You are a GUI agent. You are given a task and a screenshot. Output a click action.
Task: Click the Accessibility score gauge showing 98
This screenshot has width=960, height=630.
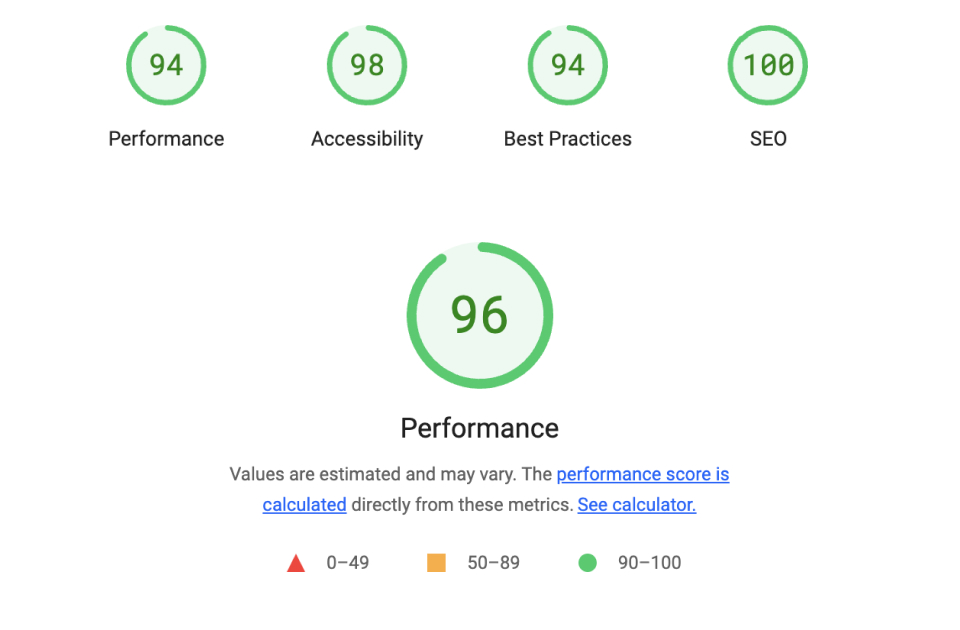(x=366, y=65)
